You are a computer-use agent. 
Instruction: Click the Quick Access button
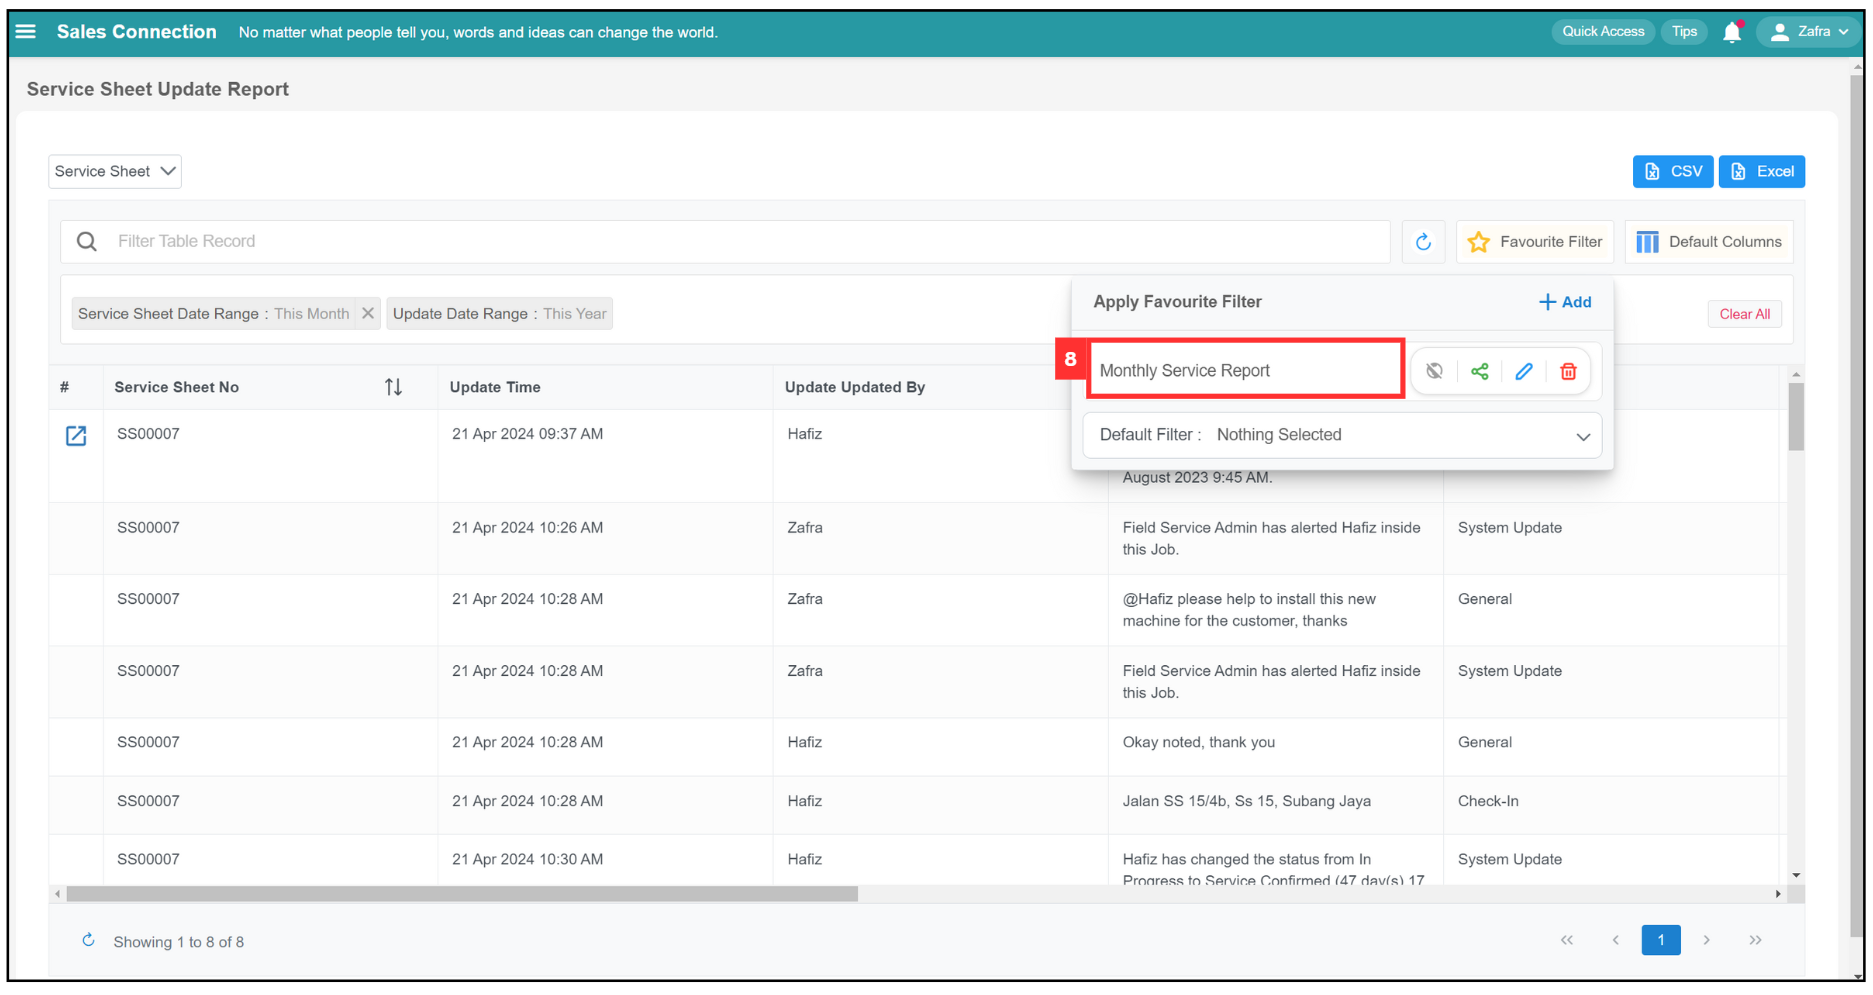click(1603, 32)
